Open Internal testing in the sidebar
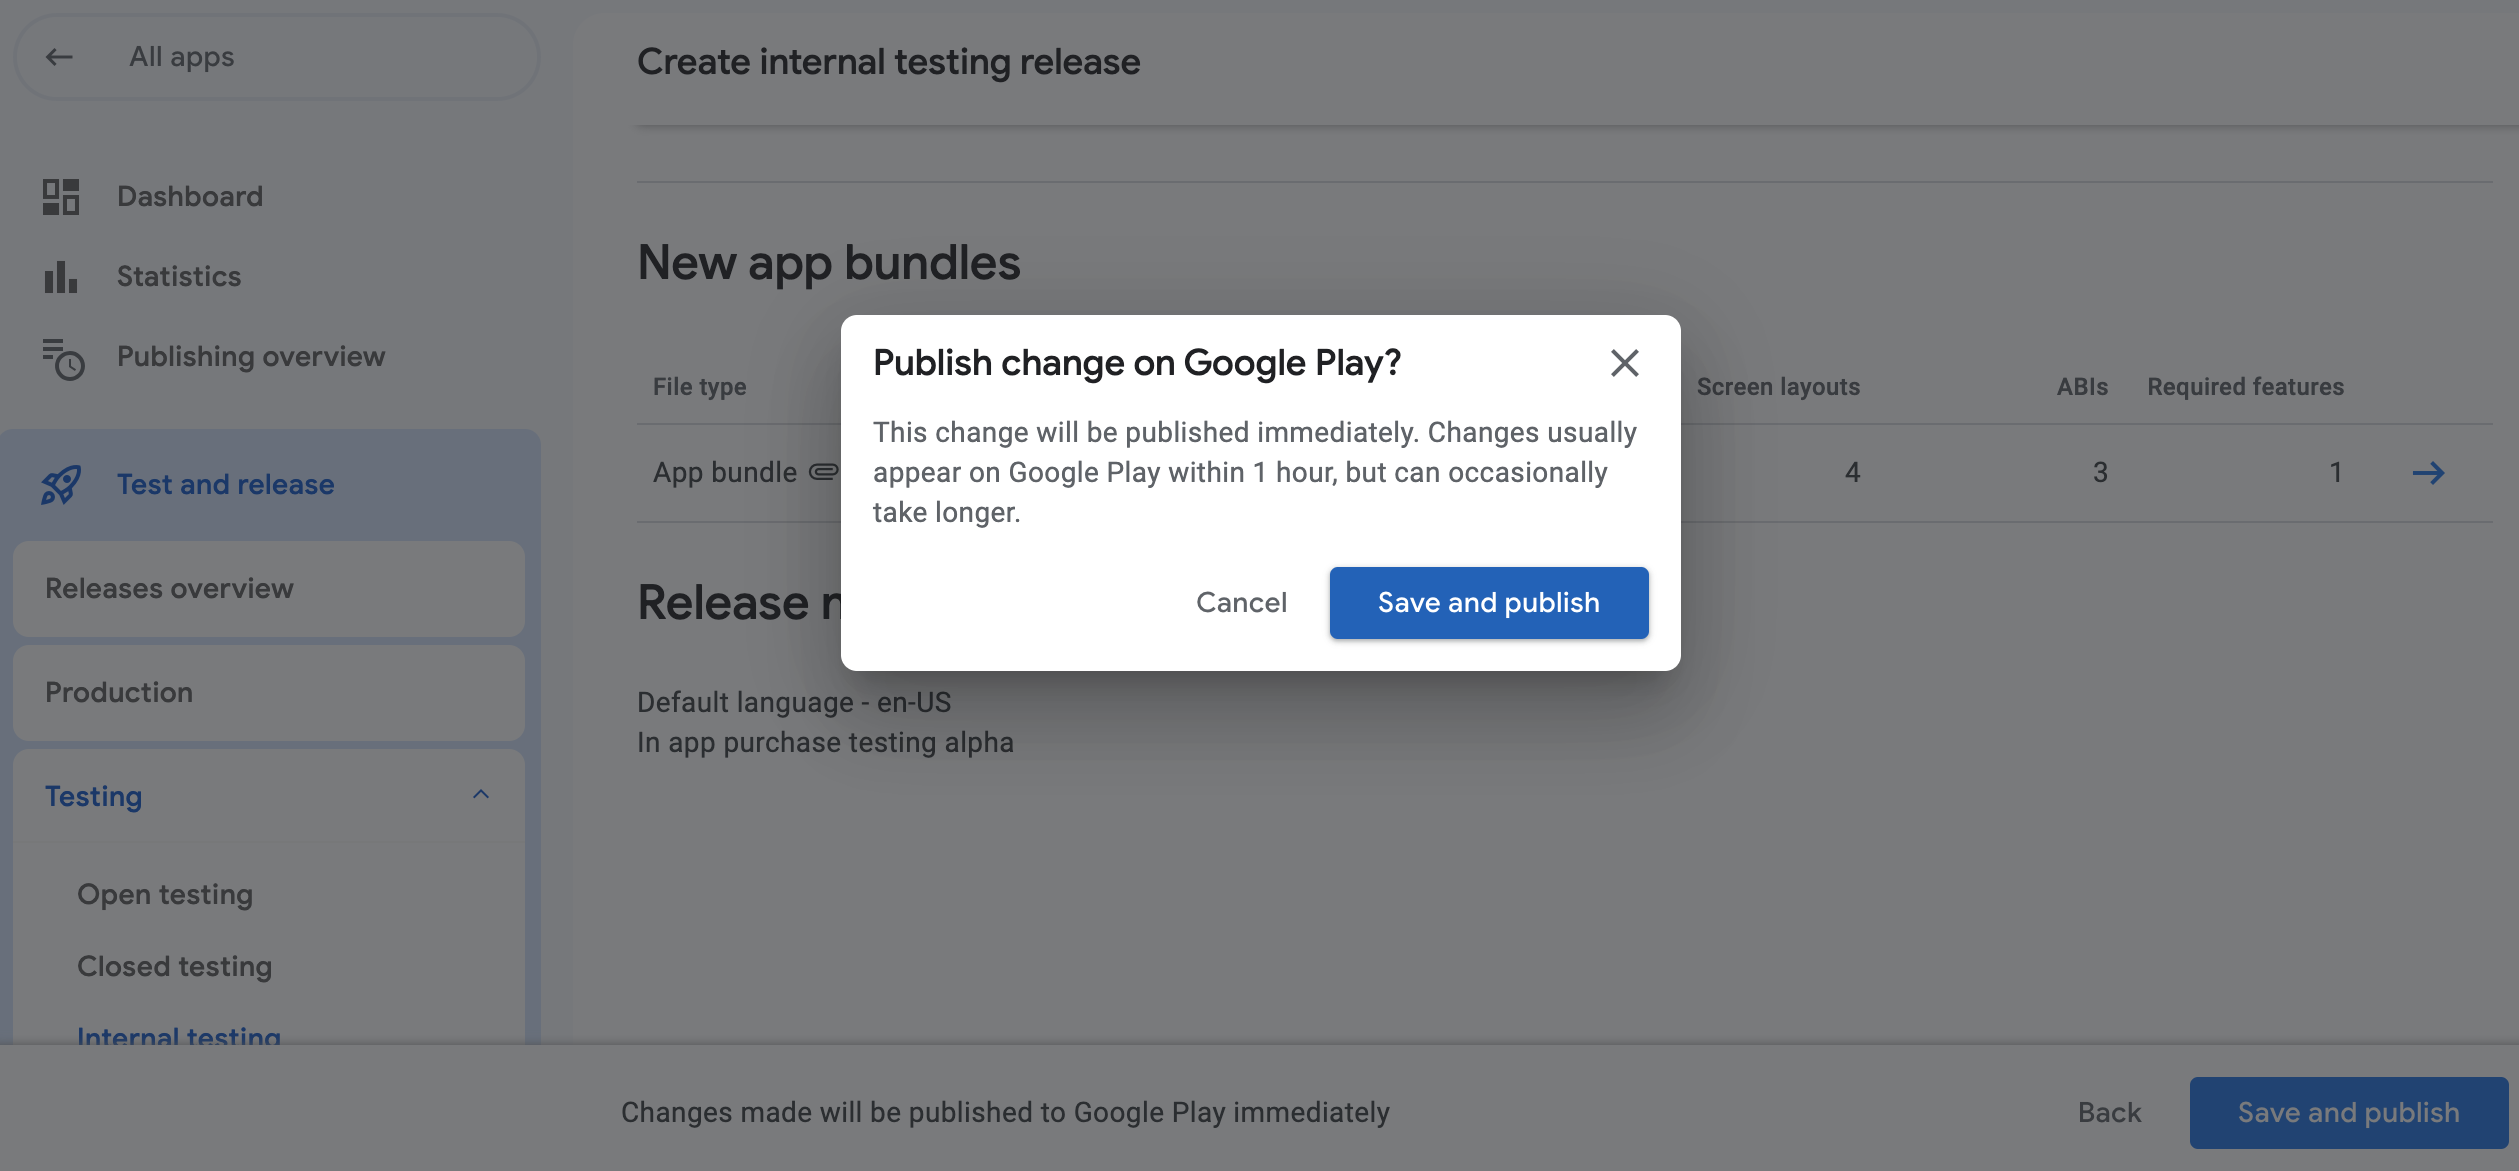Image resolution: width=2519 pixels, height=1171 pixels. [x=179, y=1033]
